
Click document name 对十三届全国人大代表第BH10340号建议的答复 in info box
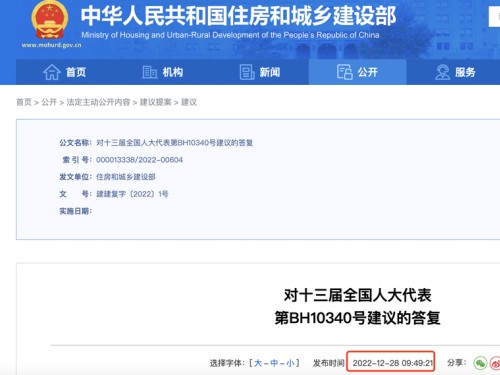coord(175,143)
